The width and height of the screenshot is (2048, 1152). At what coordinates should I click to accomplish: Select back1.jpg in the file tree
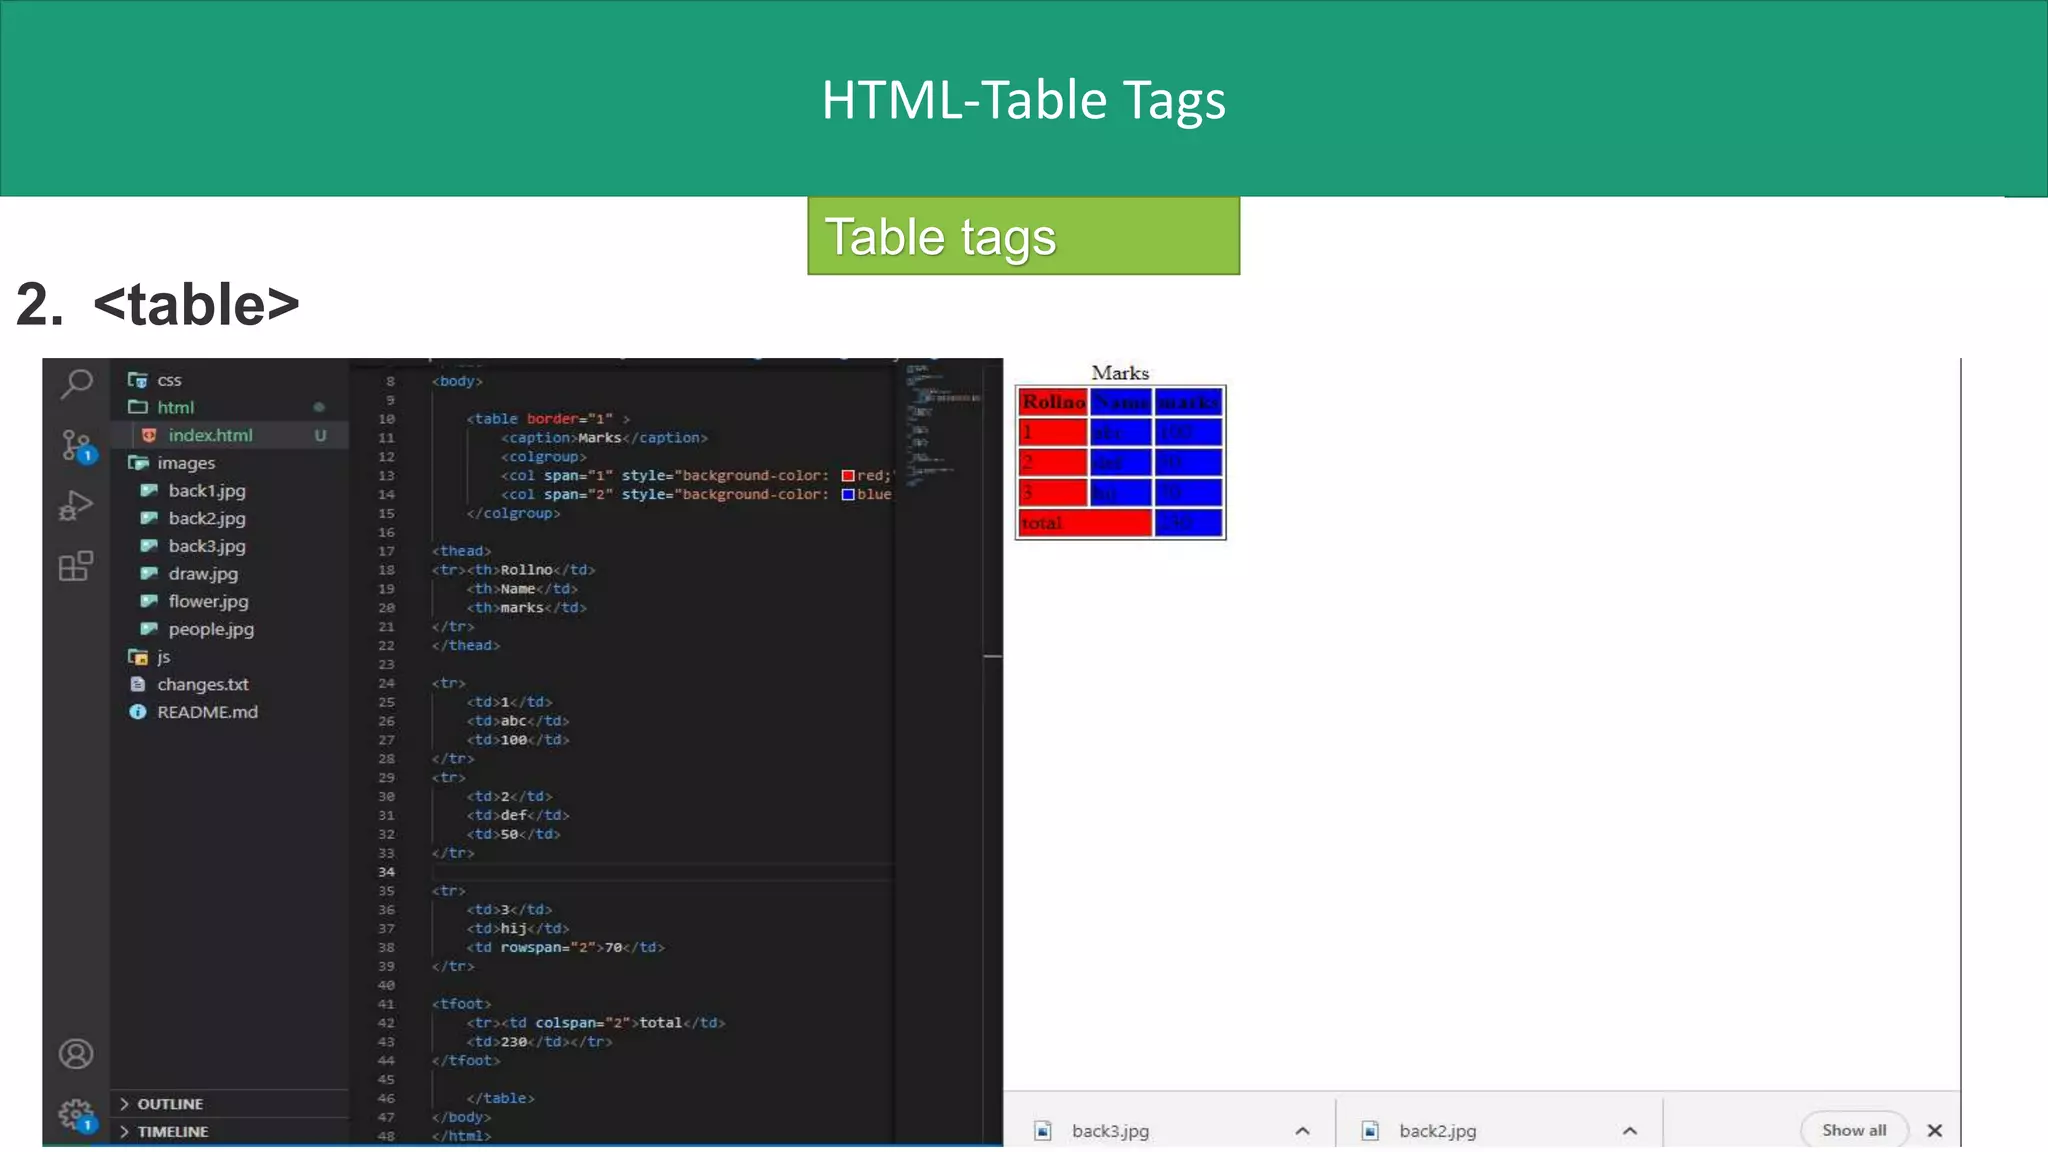coord(207,491)
